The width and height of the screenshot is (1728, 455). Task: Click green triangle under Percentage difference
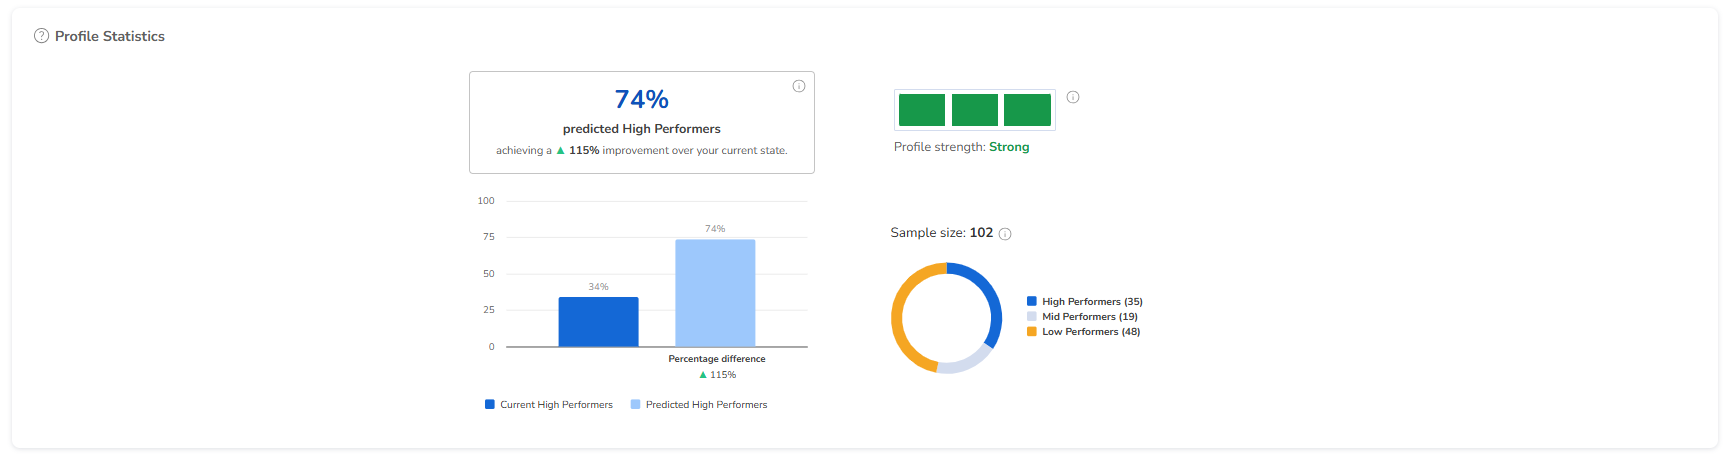coord(703,375)
